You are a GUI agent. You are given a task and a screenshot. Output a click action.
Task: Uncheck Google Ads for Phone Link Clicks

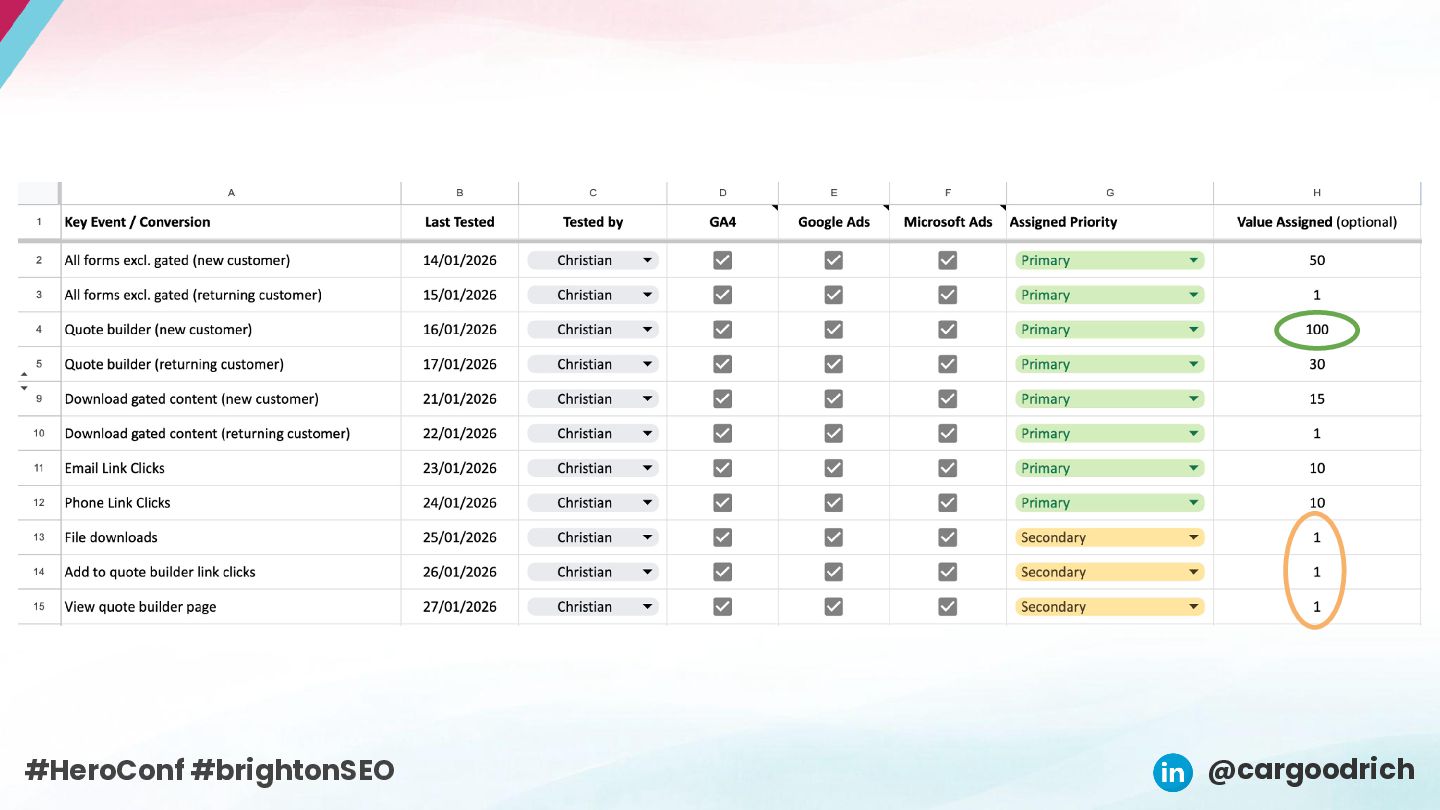pyautogui.click(x=833, y=503)
